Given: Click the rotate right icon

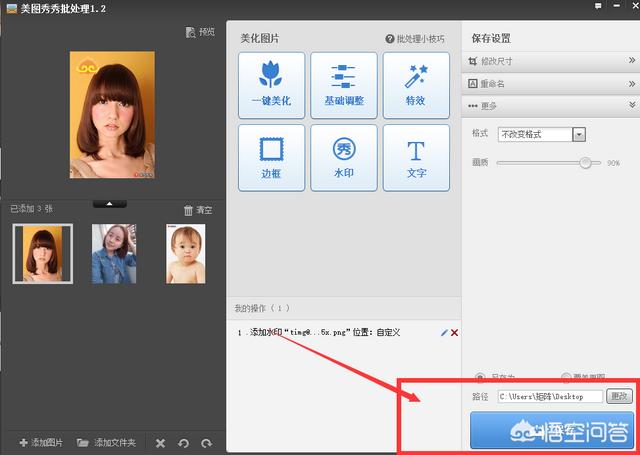Looking at the screenshot, I should [x=207, y=443].
